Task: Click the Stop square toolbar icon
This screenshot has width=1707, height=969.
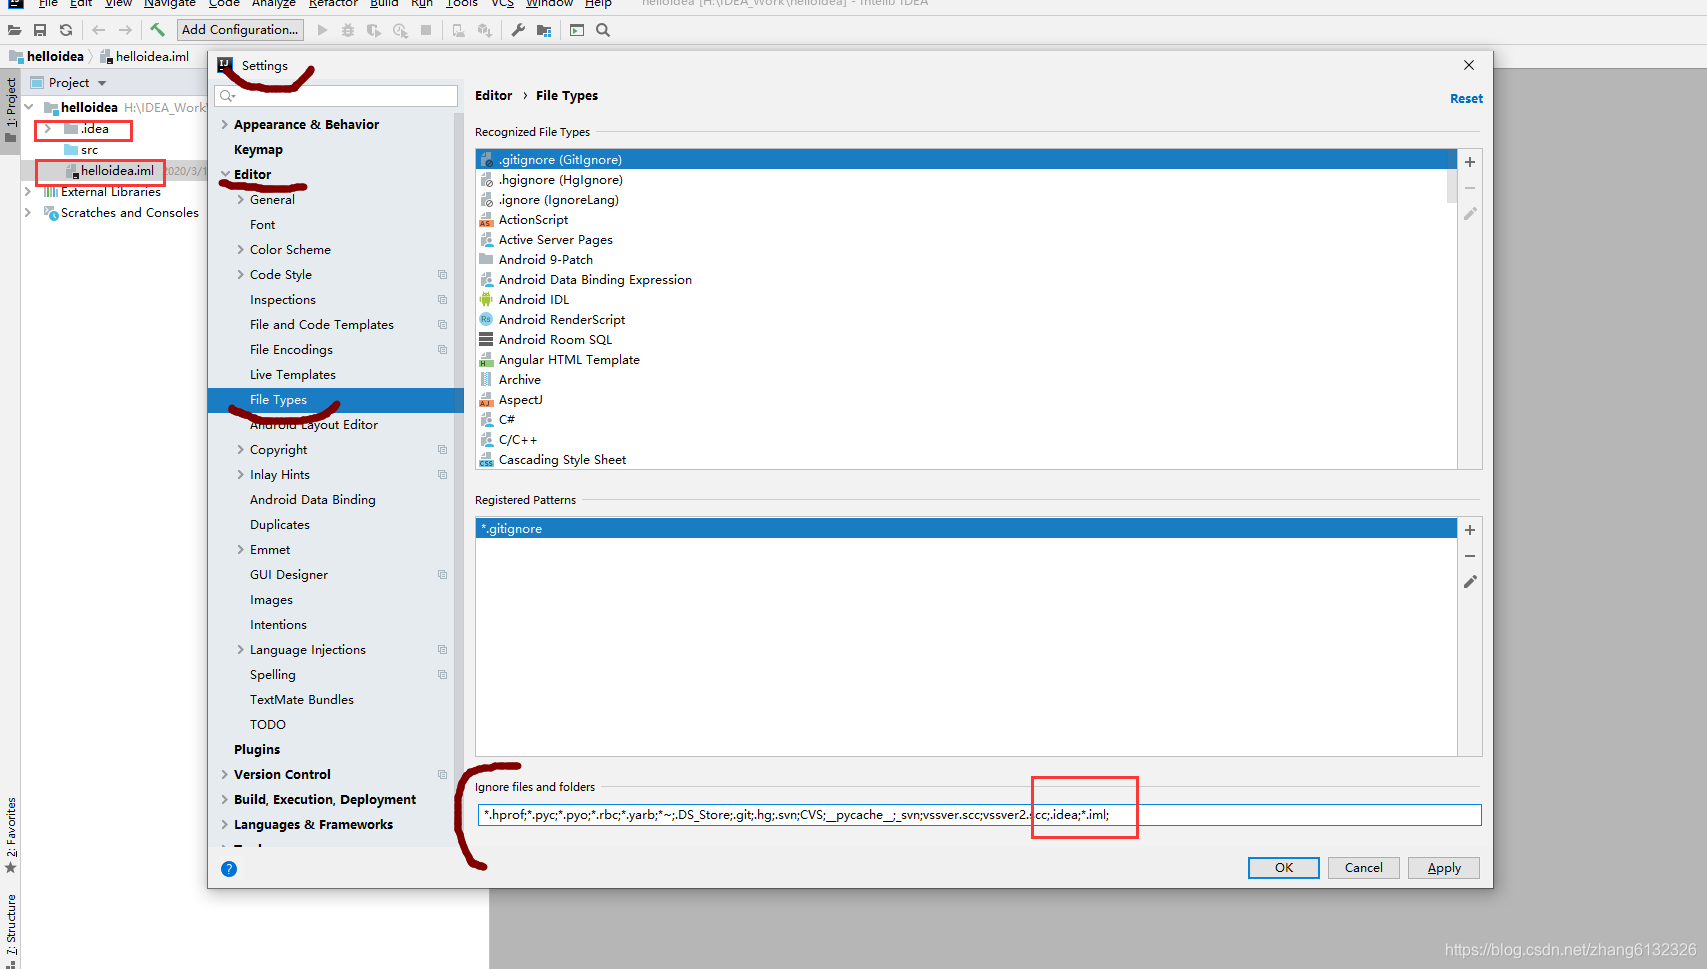Action: click(x=426, y=30)
